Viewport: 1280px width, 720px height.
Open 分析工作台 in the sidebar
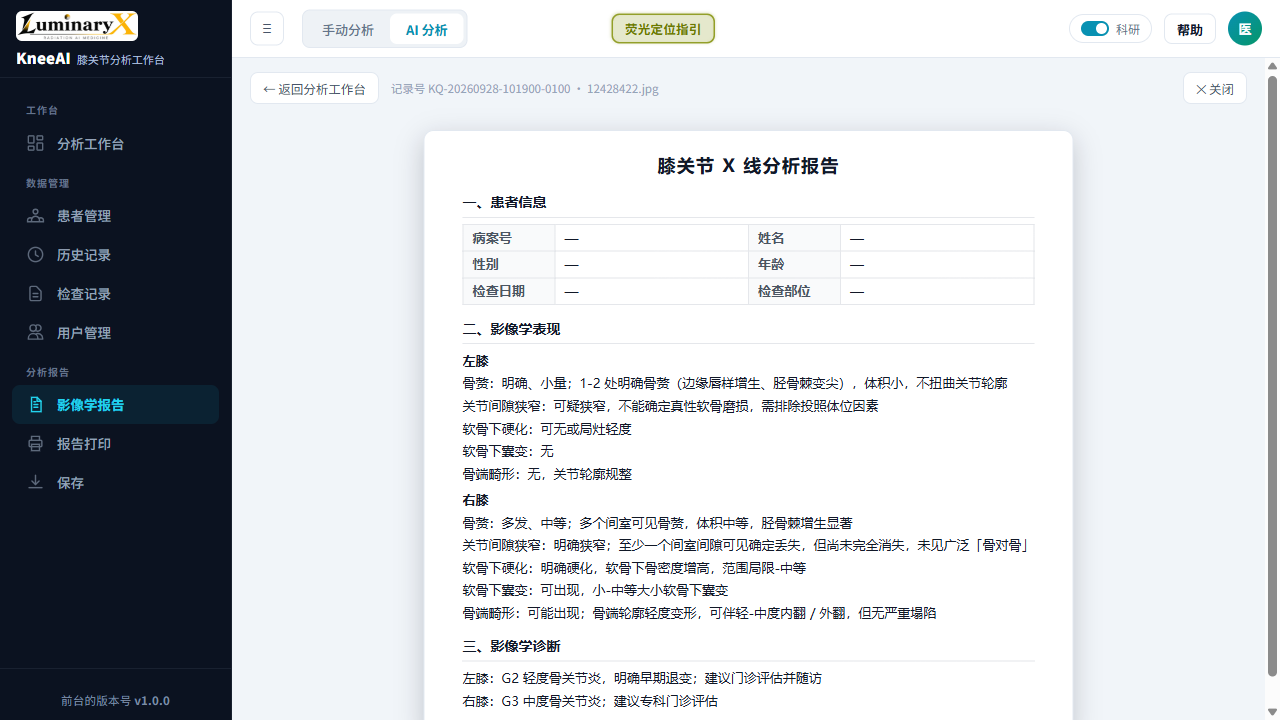click(116, 144)
